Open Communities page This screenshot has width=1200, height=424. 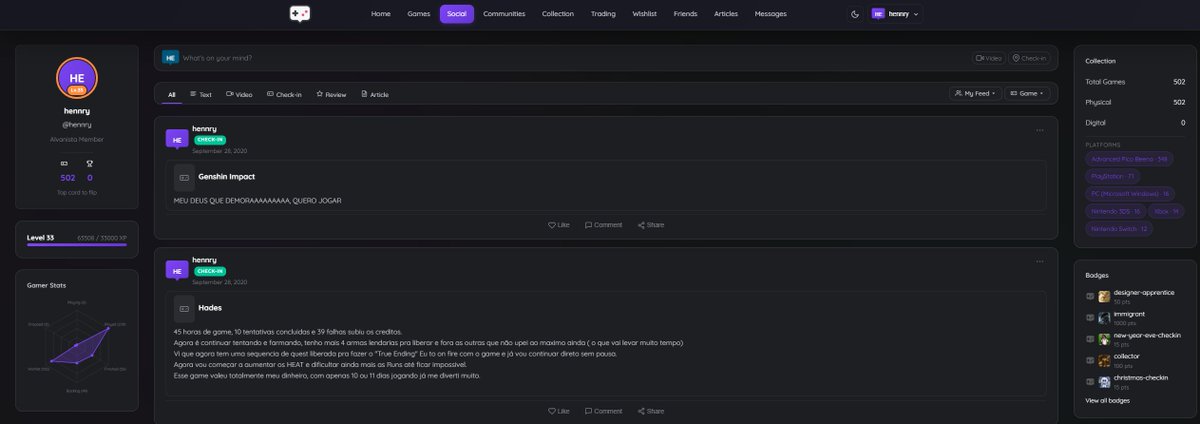504,14
